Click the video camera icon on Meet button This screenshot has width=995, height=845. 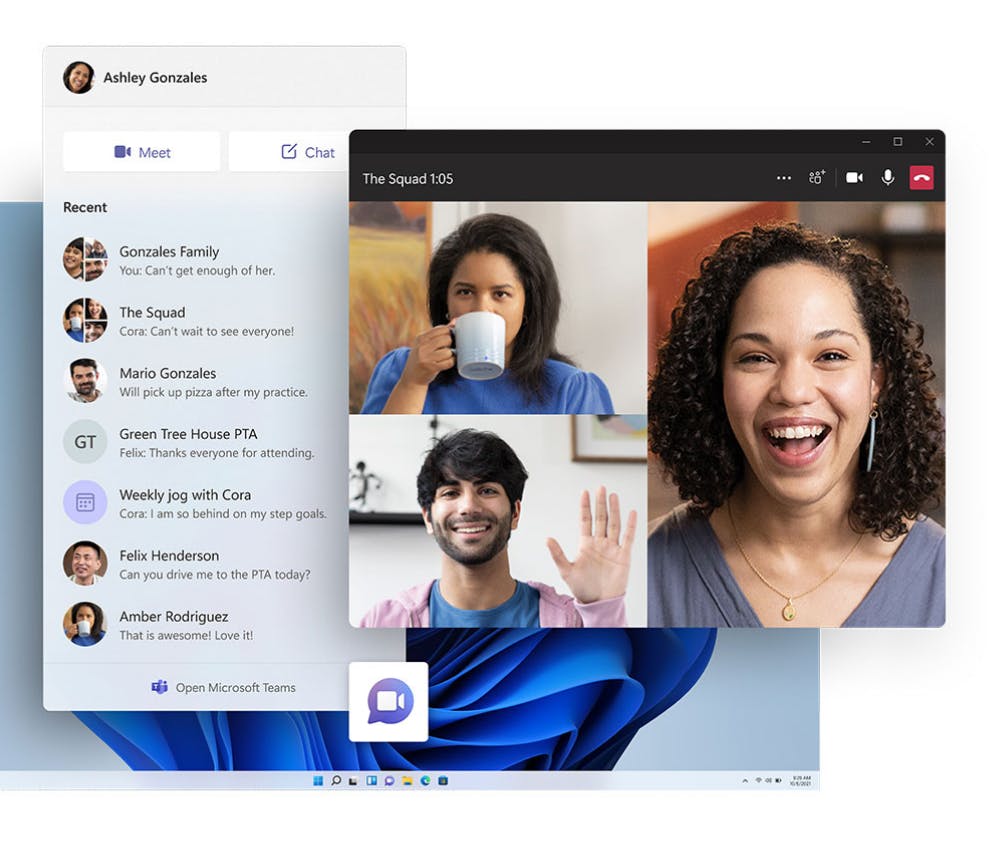(x=122, y=152)
